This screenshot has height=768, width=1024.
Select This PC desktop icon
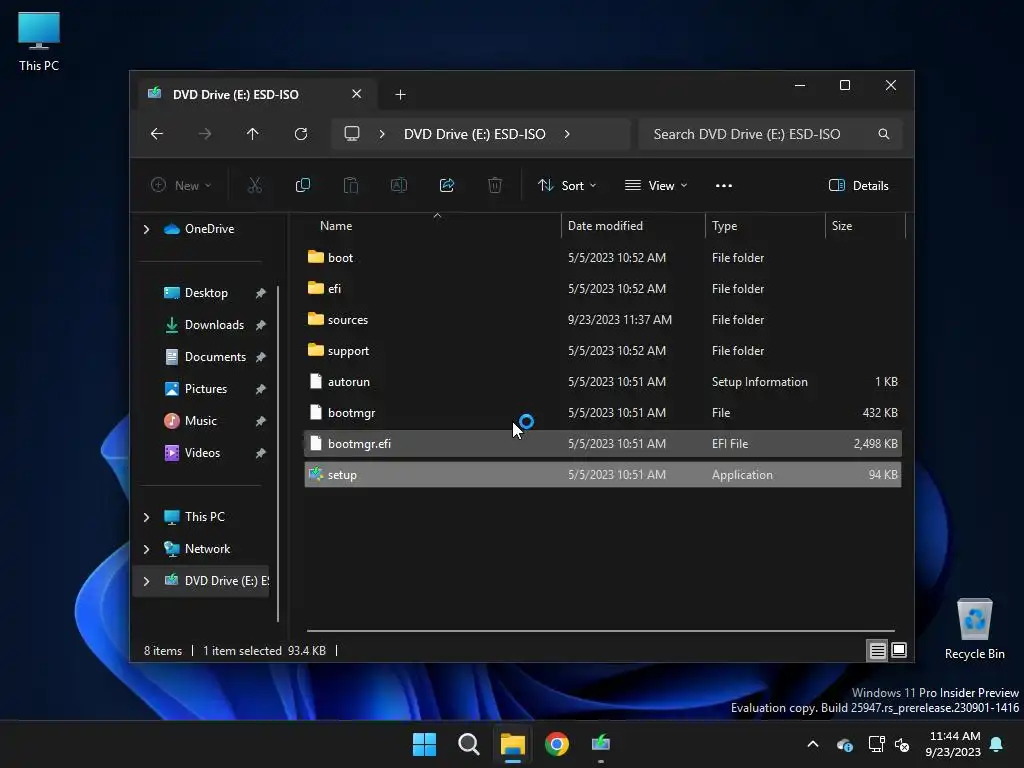point(39,41)
